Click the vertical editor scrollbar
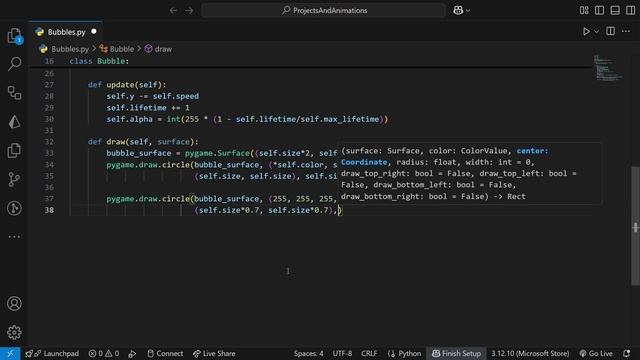 point(635,226)
